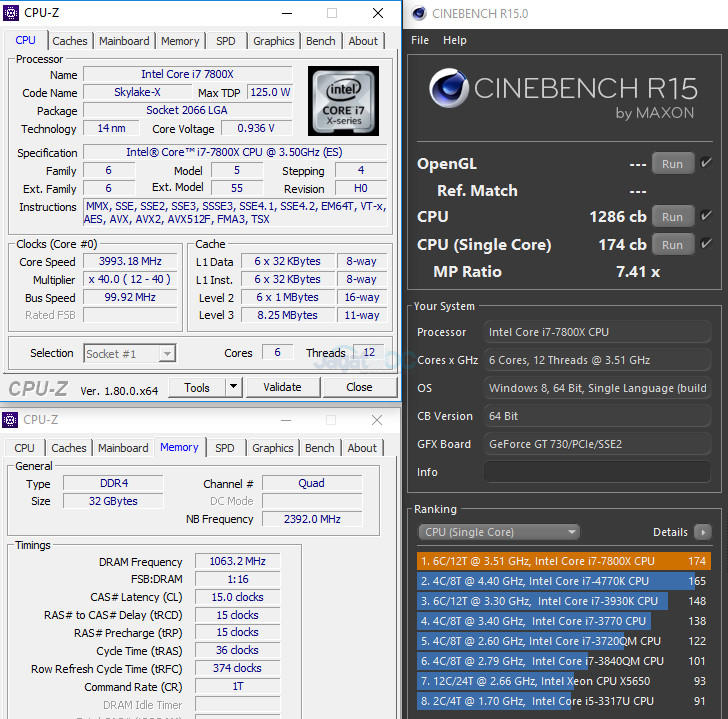Click the CPU-Z app icon in top window title bar
This screenshot has height=719, width=728.
pyautogui.click(x=11, y=13)
